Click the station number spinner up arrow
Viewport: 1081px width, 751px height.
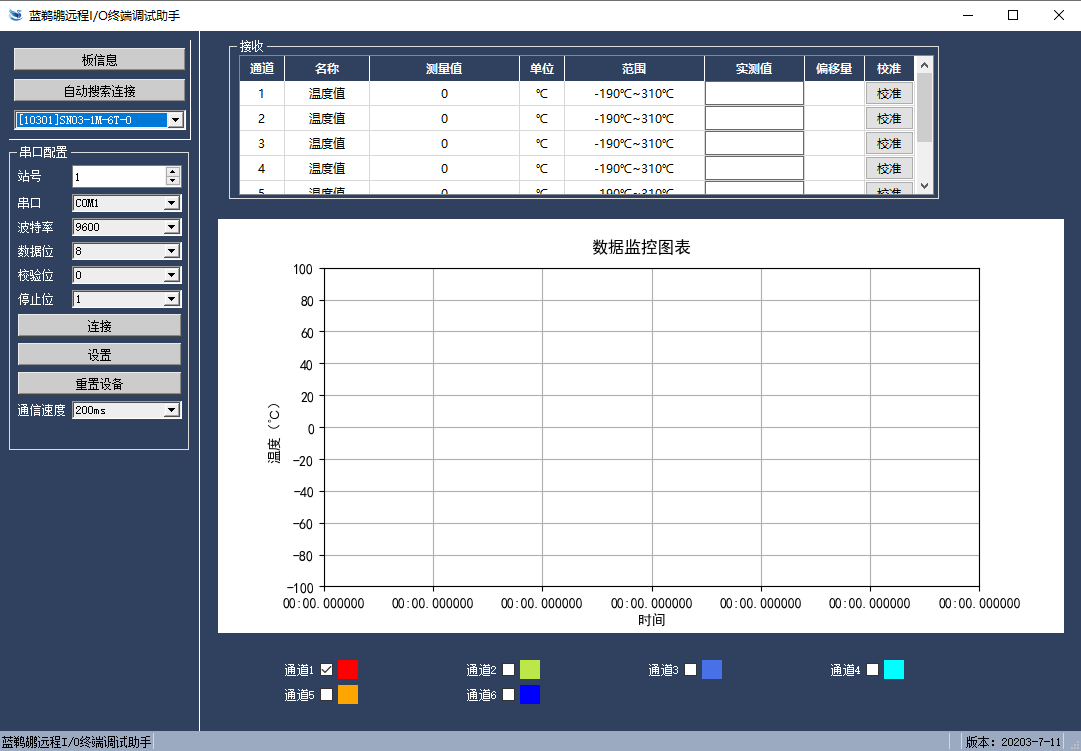[x=173, y=172]
